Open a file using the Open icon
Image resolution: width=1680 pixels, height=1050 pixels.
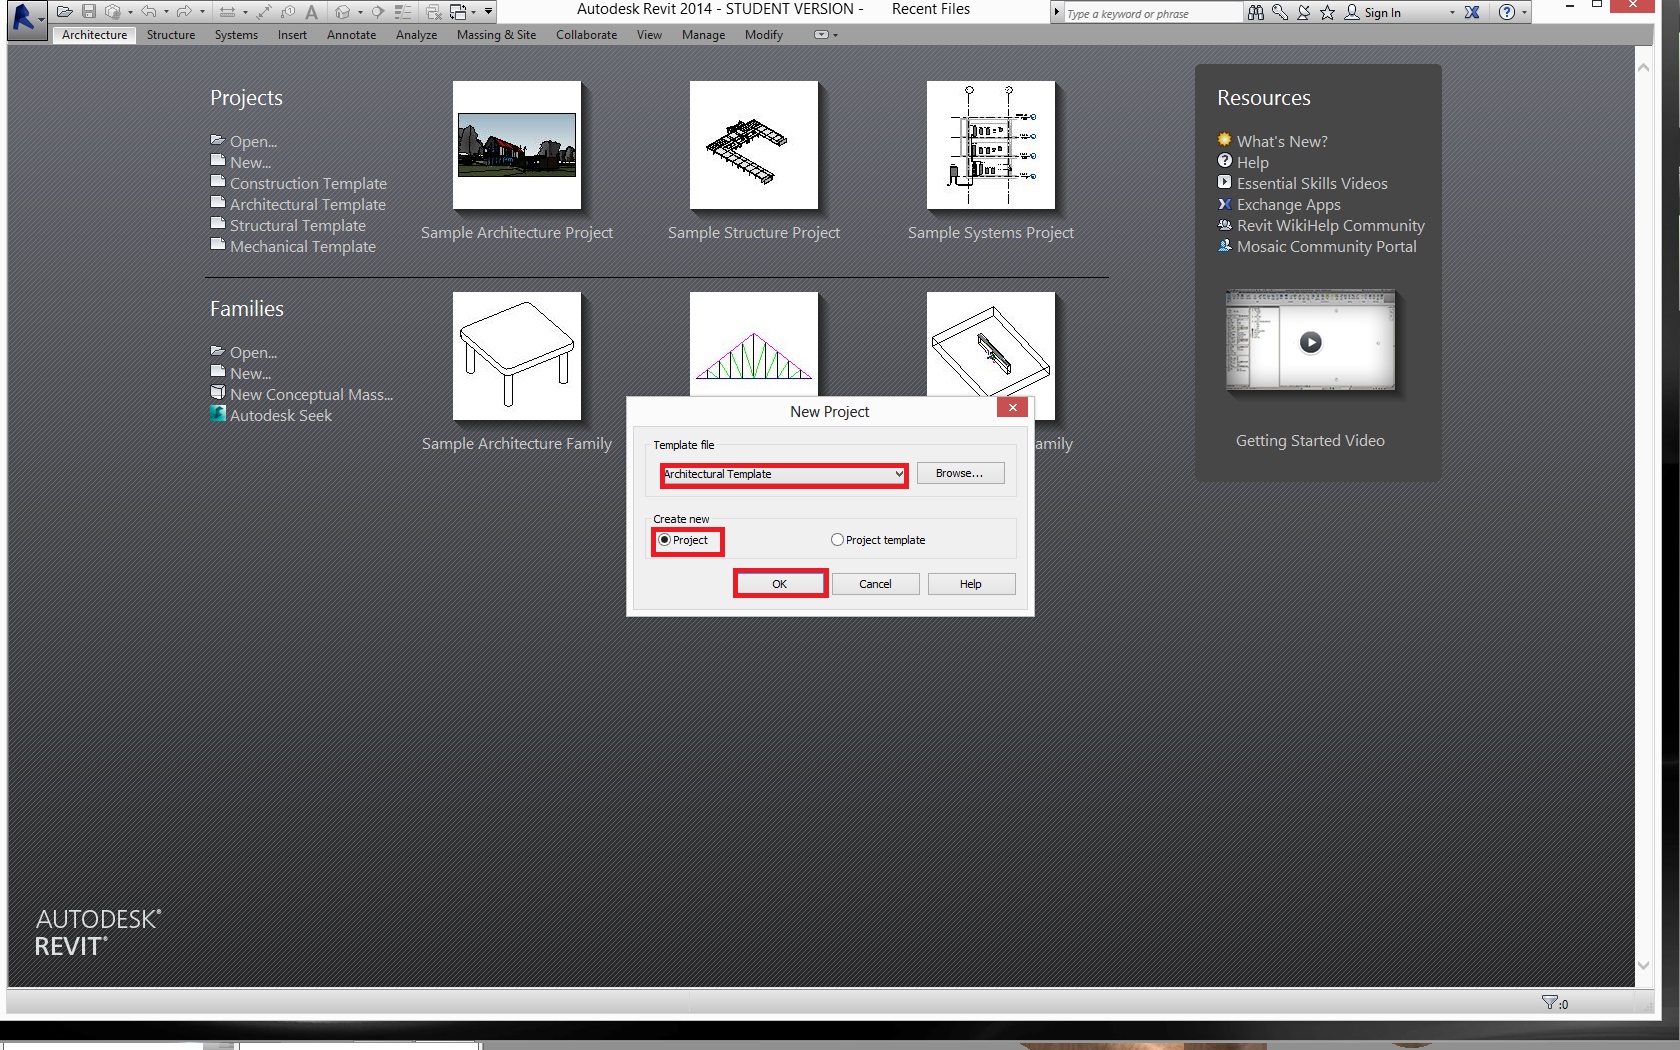(64, 12)
